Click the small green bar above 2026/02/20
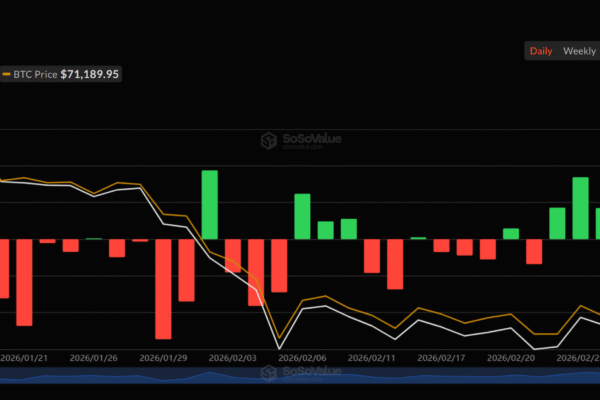Screen dimensions: 600x400 [511, 233]
